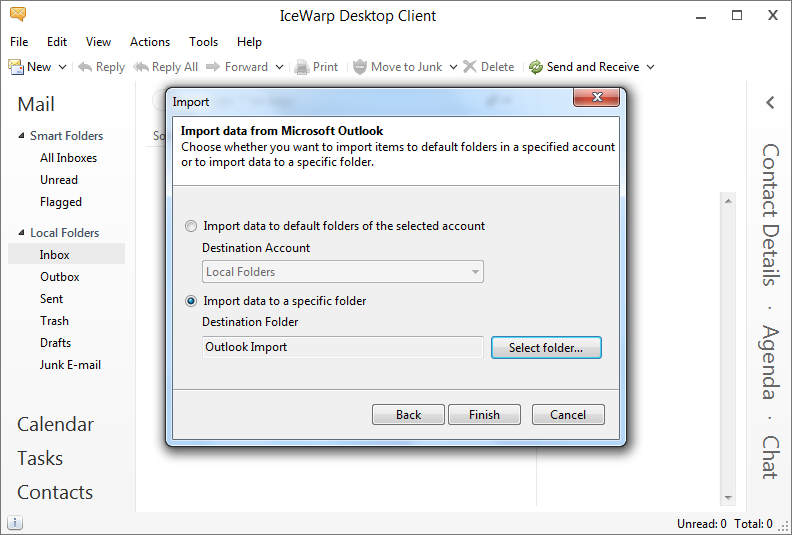Screen dimensions: 792x535
Task: Select All Inboxes smart folder
Action: point(68,158)
